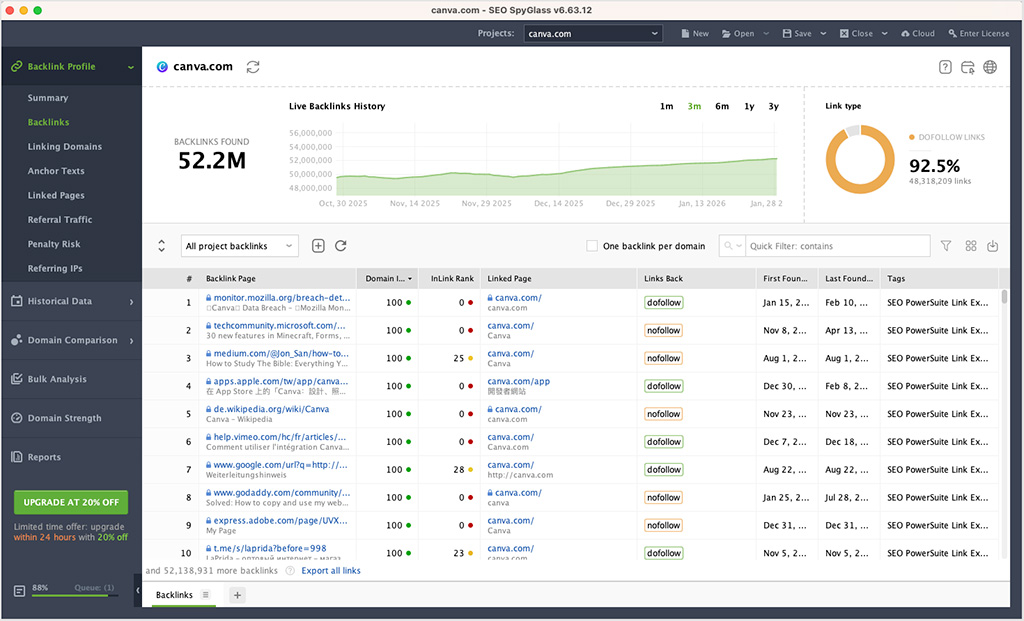
Task: Click the Reports sidebar icon
Action: tap(17, 457)
